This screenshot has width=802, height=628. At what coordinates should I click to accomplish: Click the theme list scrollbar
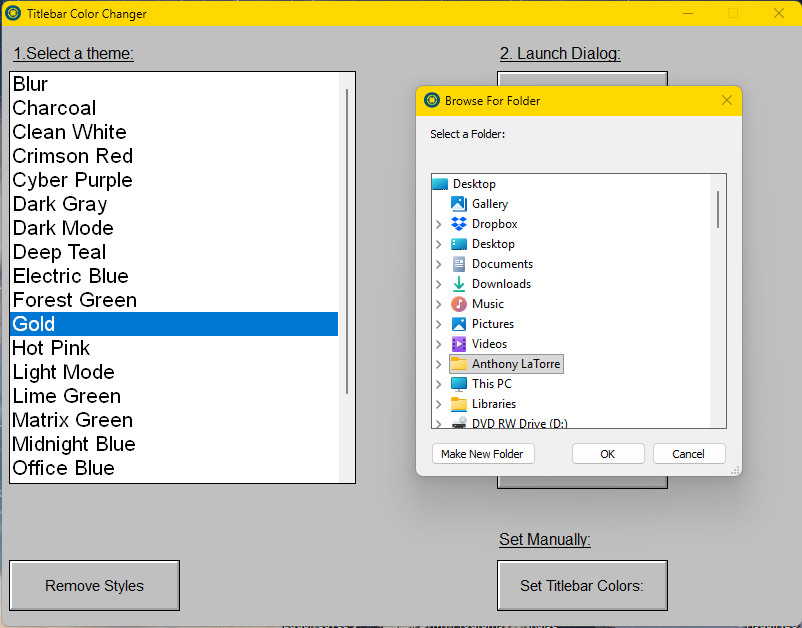click(x=347, y=241)
